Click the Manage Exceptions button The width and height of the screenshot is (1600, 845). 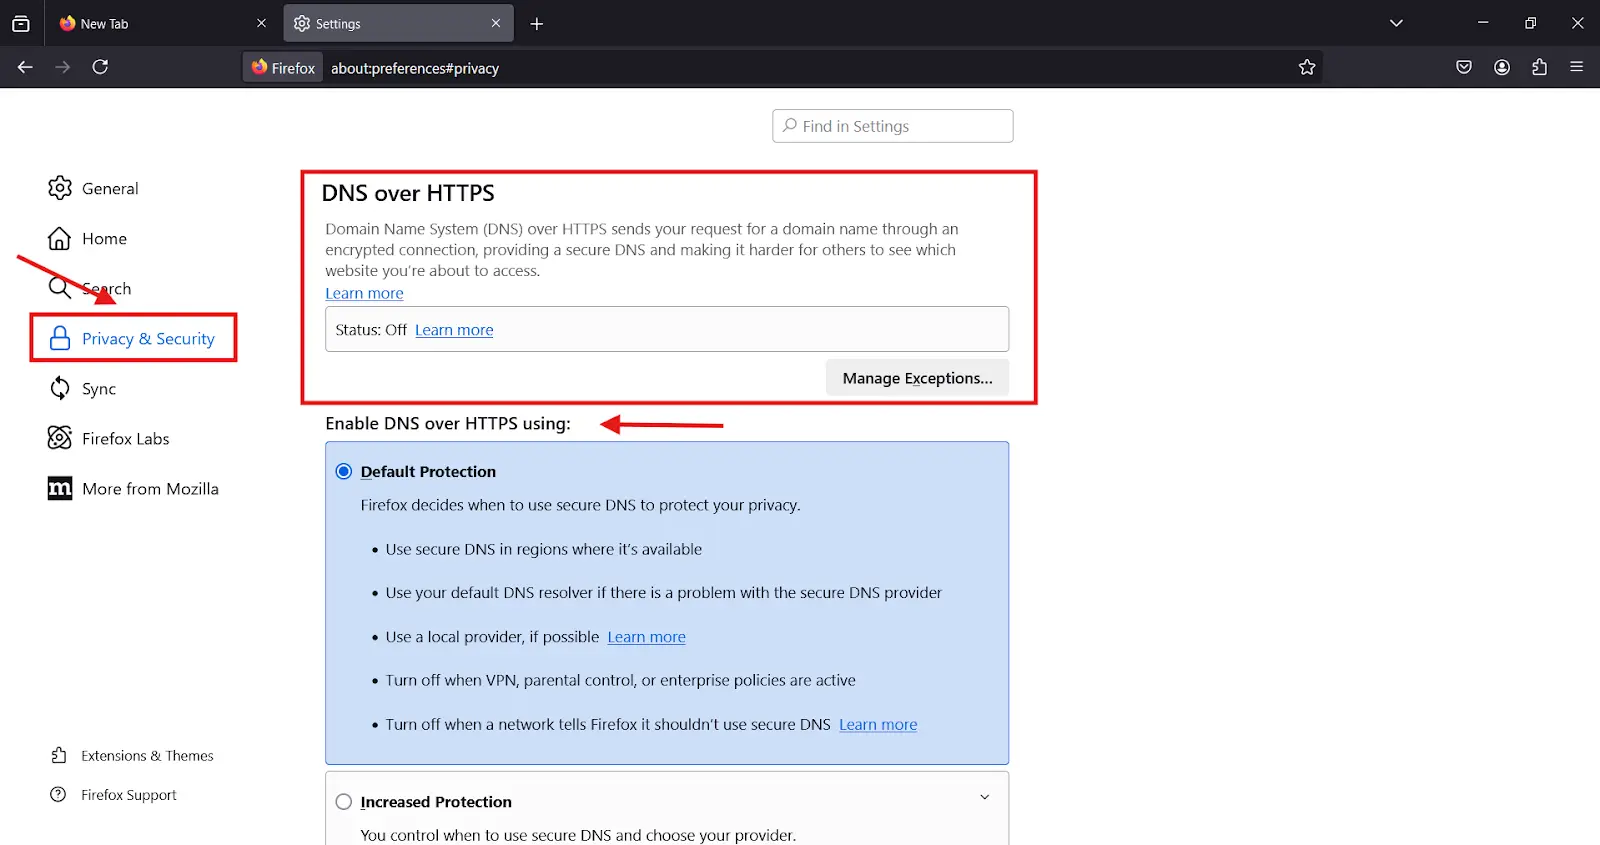pyautogui.click(x=917, y=378)
